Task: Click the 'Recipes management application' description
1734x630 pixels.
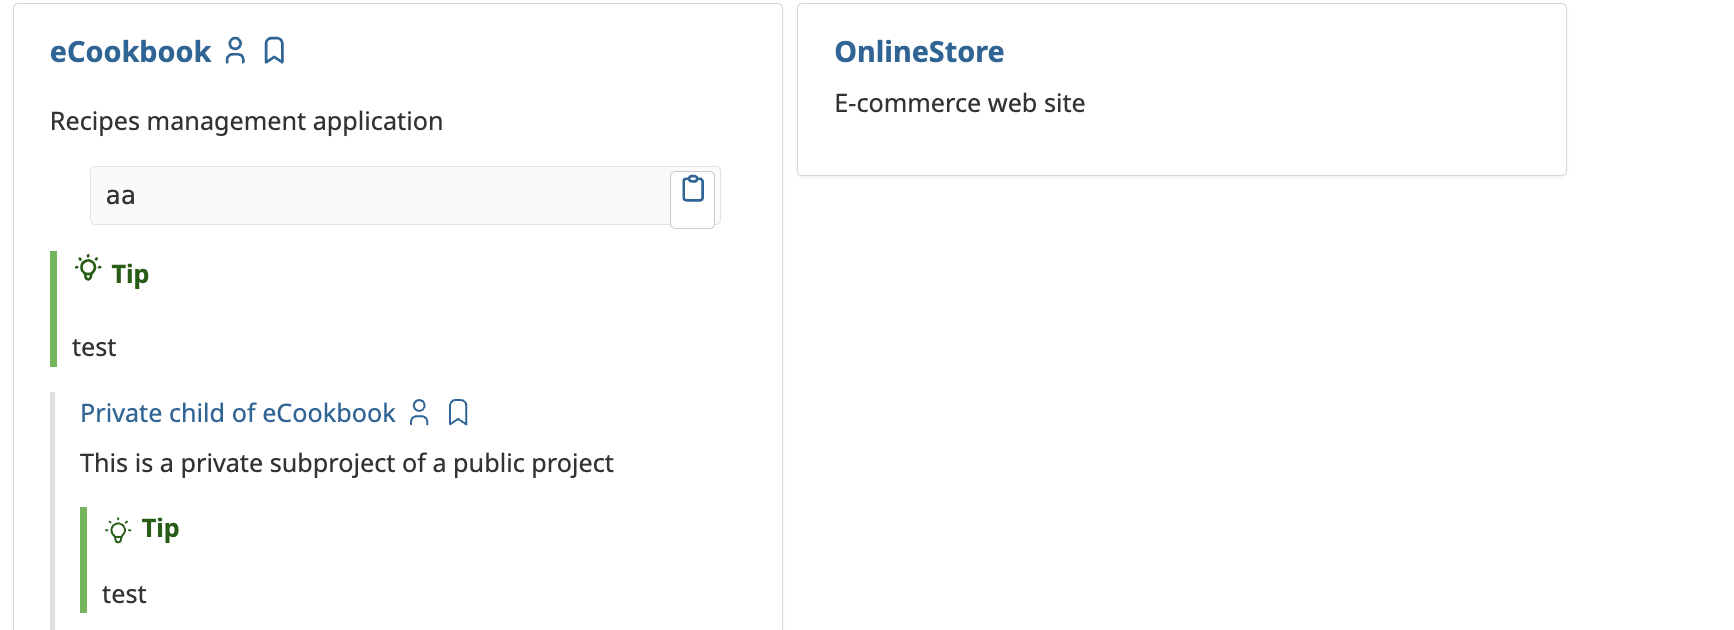Action: tap(246, 121)
